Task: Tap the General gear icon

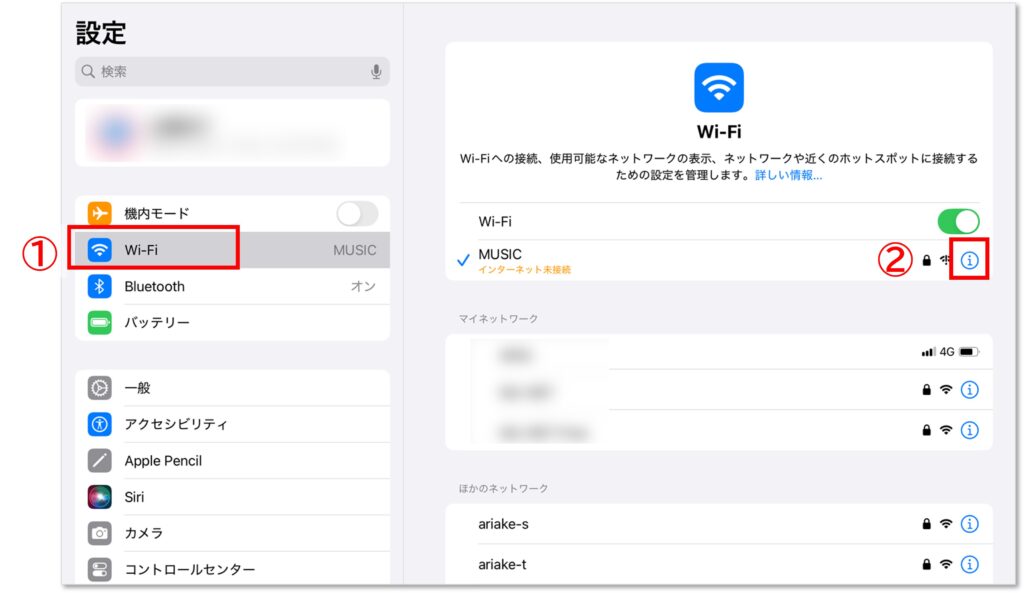Action: click(99, 388)
